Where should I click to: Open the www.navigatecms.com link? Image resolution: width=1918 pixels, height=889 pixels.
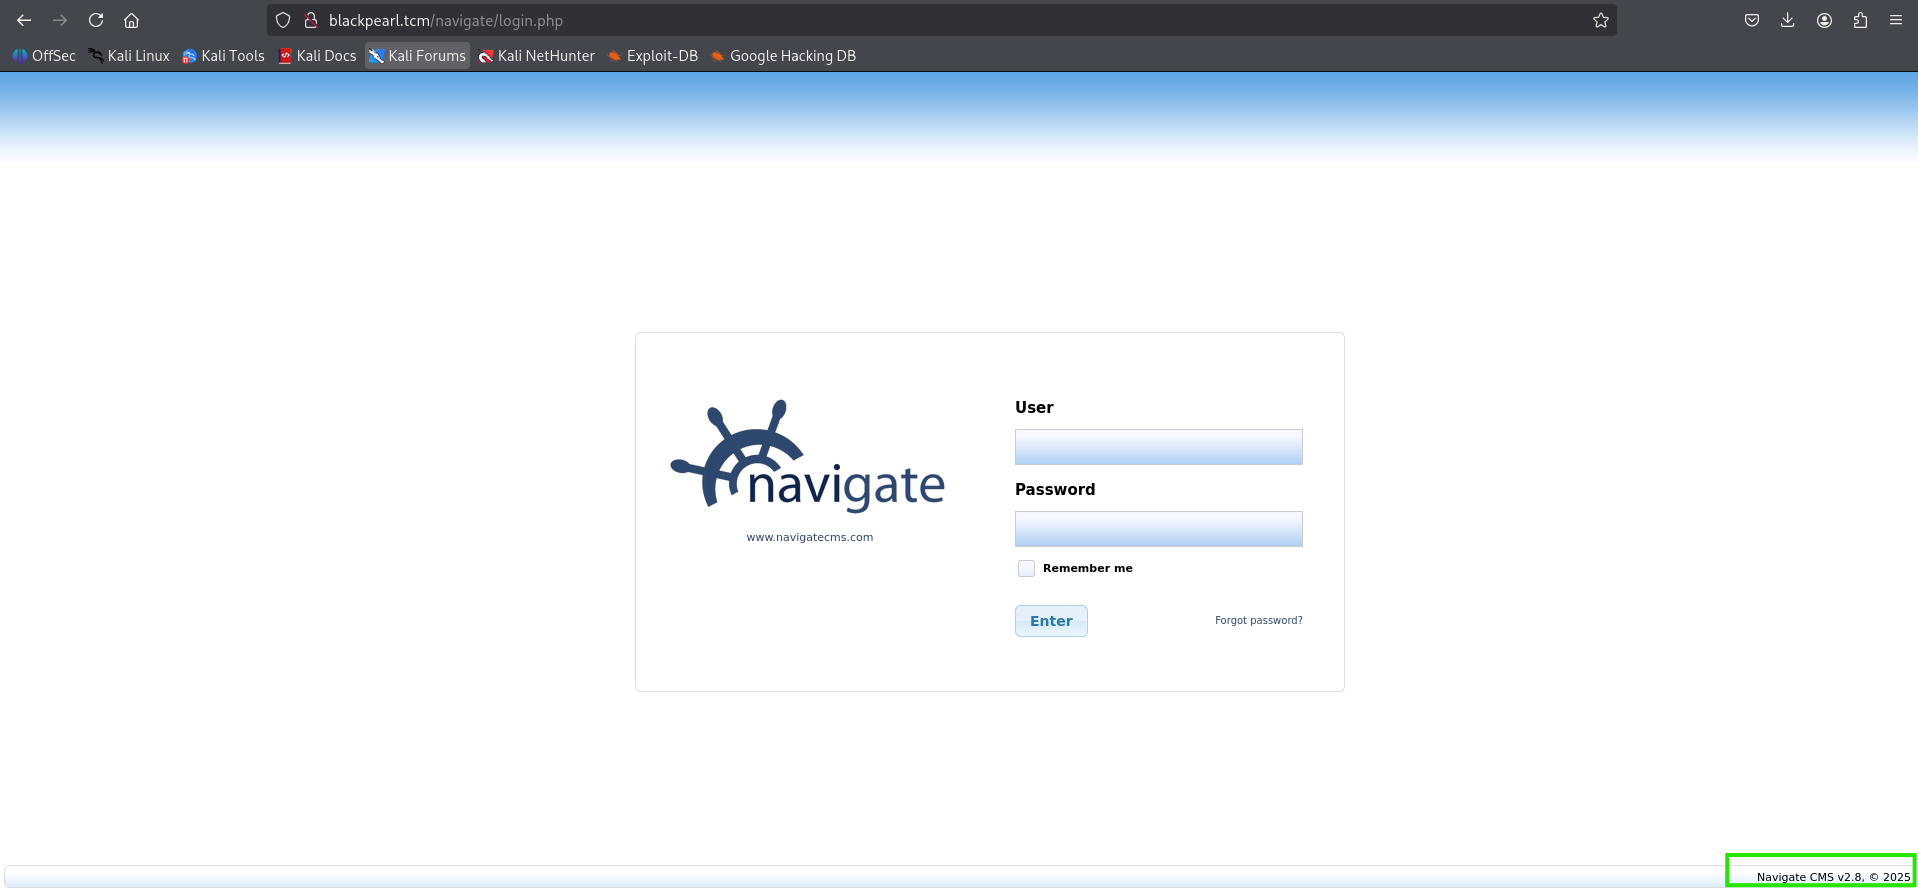[x=809, y=537]
